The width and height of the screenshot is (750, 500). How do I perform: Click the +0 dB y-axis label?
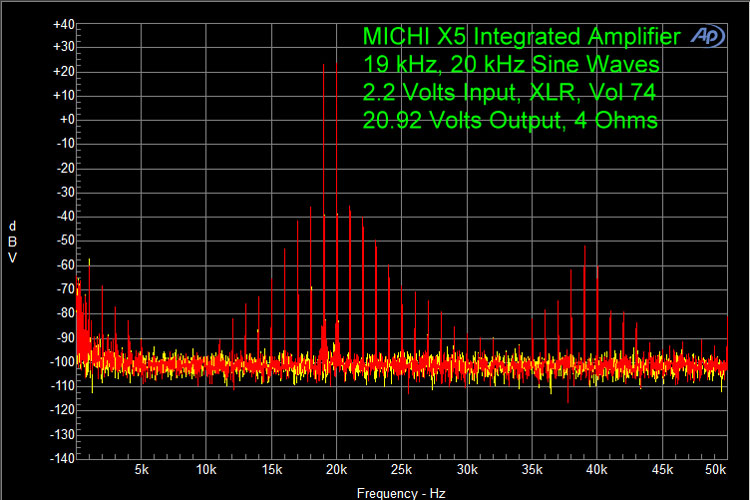click(x=66, y=119)
